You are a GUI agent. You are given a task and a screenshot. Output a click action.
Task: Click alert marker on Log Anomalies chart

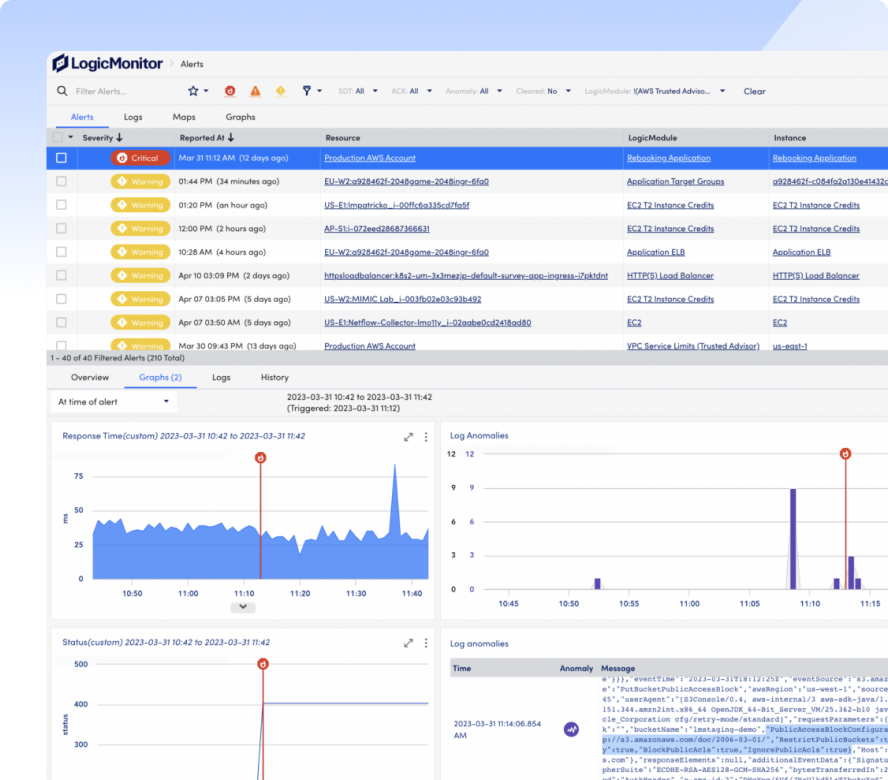point(846,454)
